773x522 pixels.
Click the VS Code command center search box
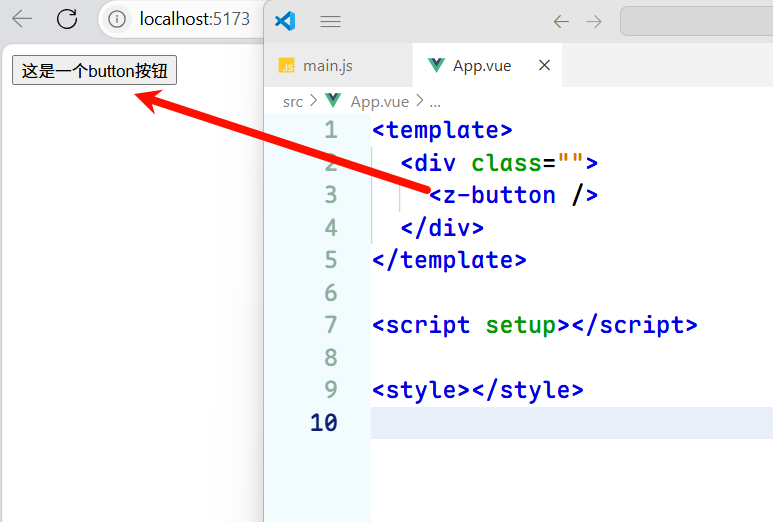[x=696, y=21]
